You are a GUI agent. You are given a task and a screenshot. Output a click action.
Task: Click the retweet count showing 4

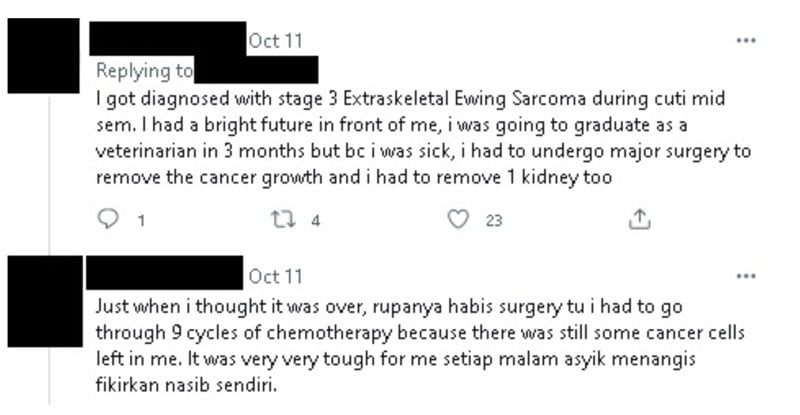pos(316,221)
